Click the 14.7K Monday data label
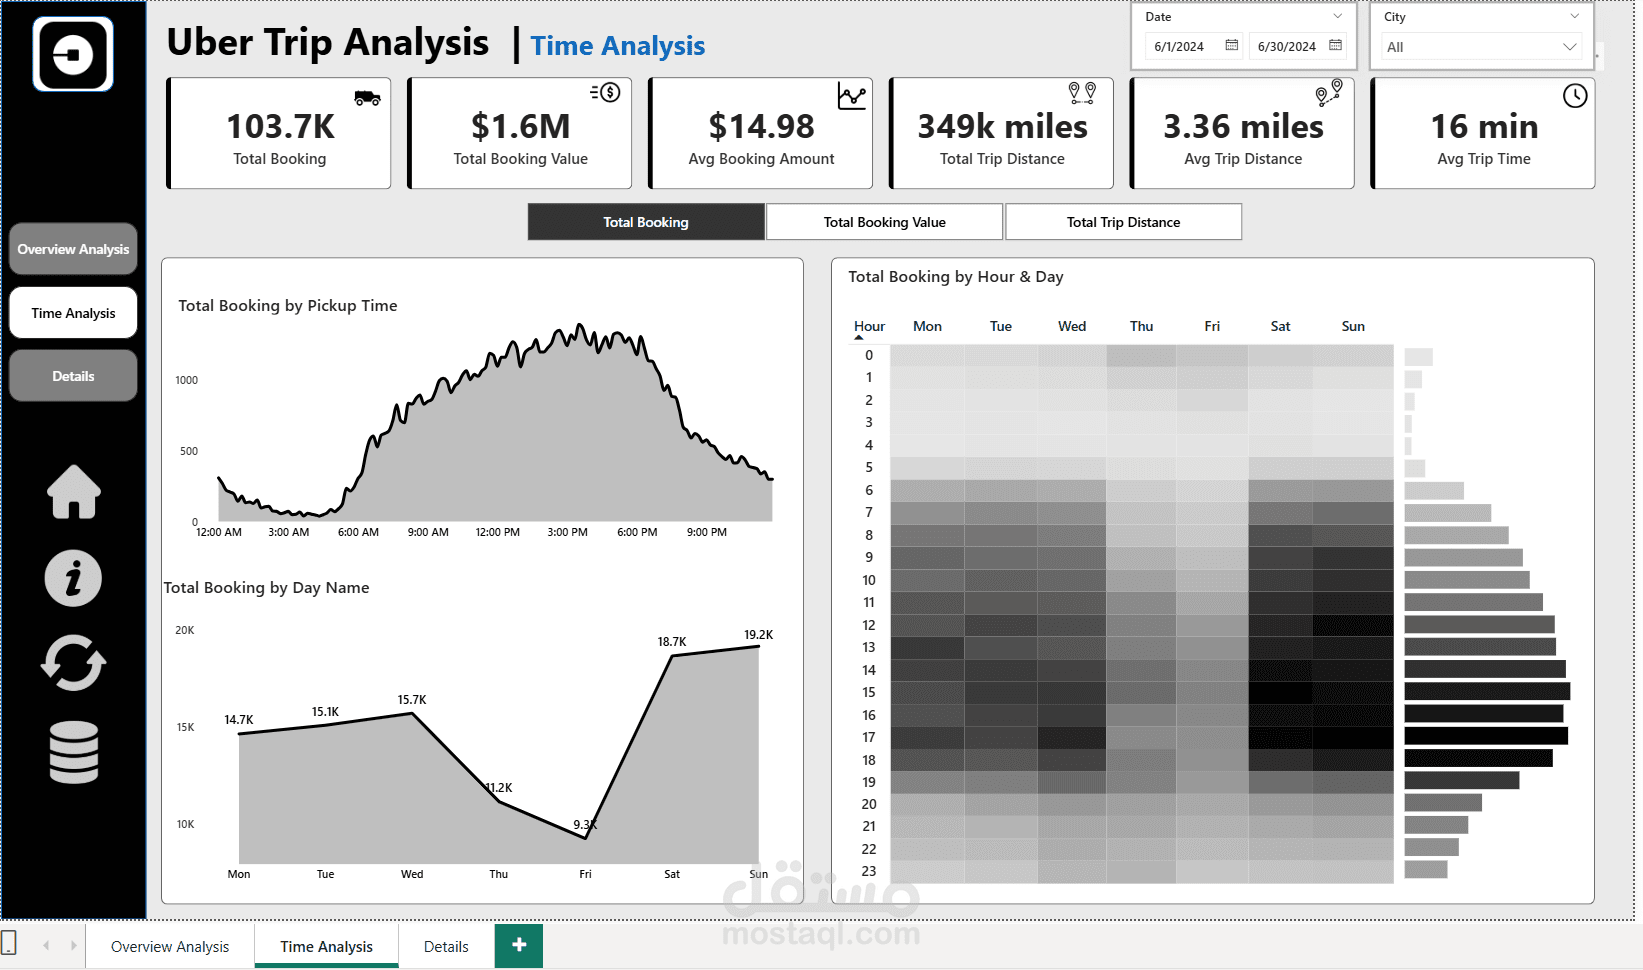This screenshot has width=1643, height=970. pos(239,720)
